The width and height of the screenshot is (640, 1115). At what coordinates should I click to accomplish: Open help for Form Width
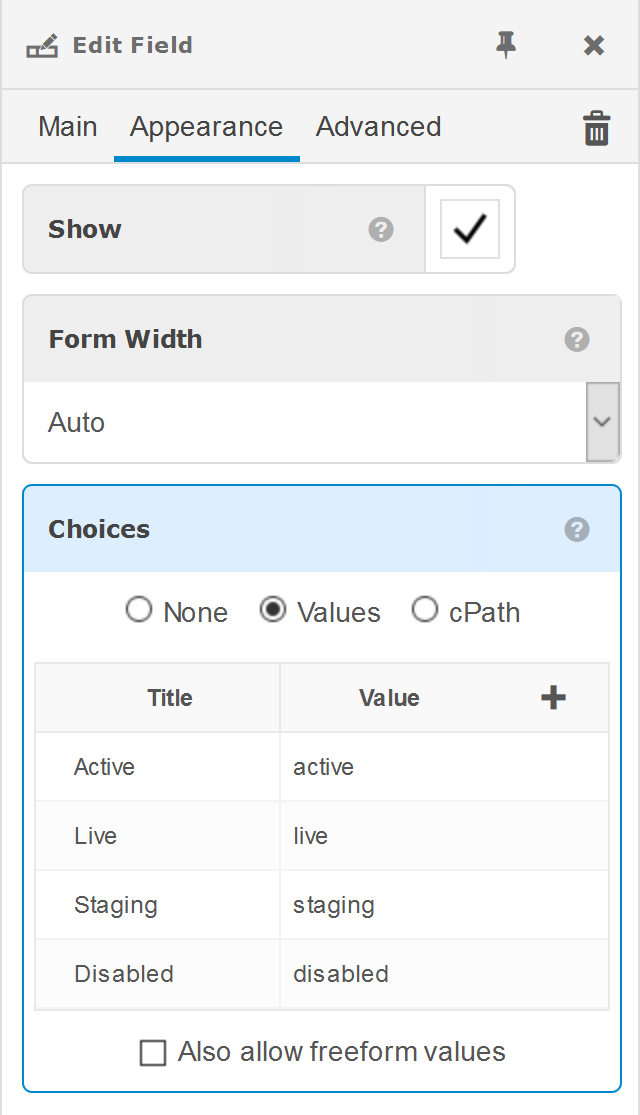click(x=576, y=339)
